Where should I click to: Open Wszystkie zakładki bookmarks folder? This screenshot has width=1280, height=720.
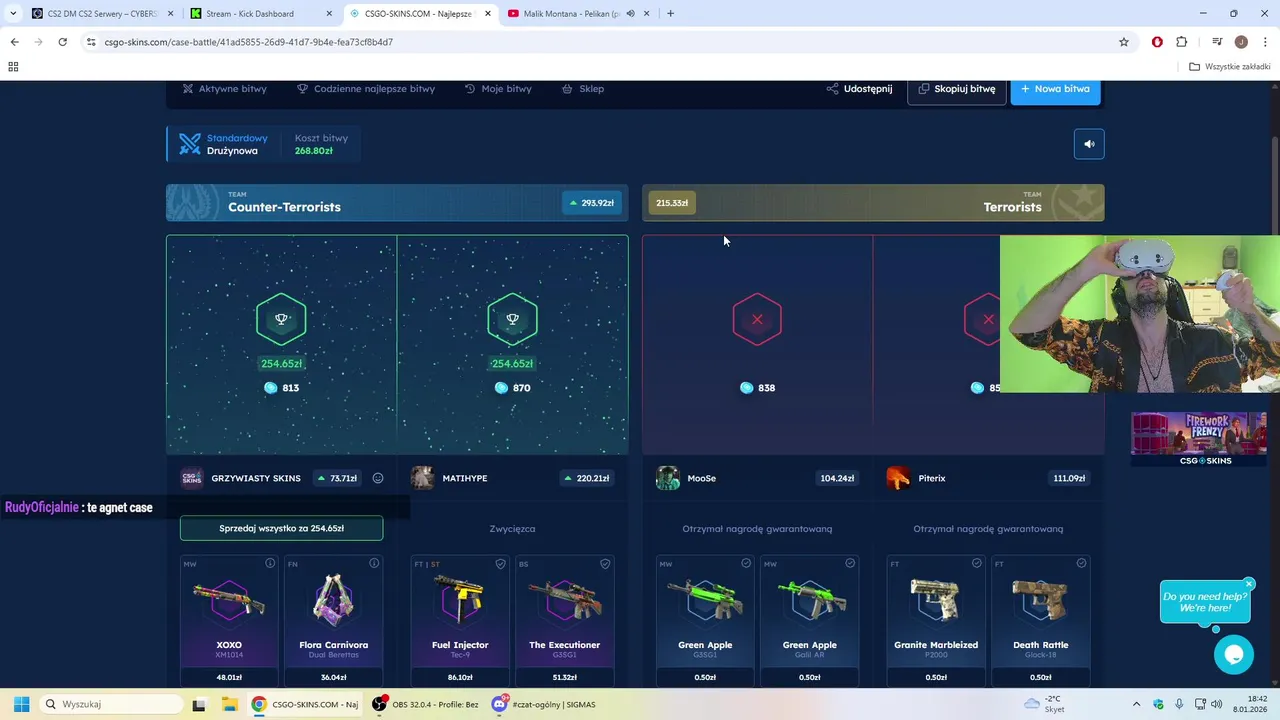tap(1230, 67)
